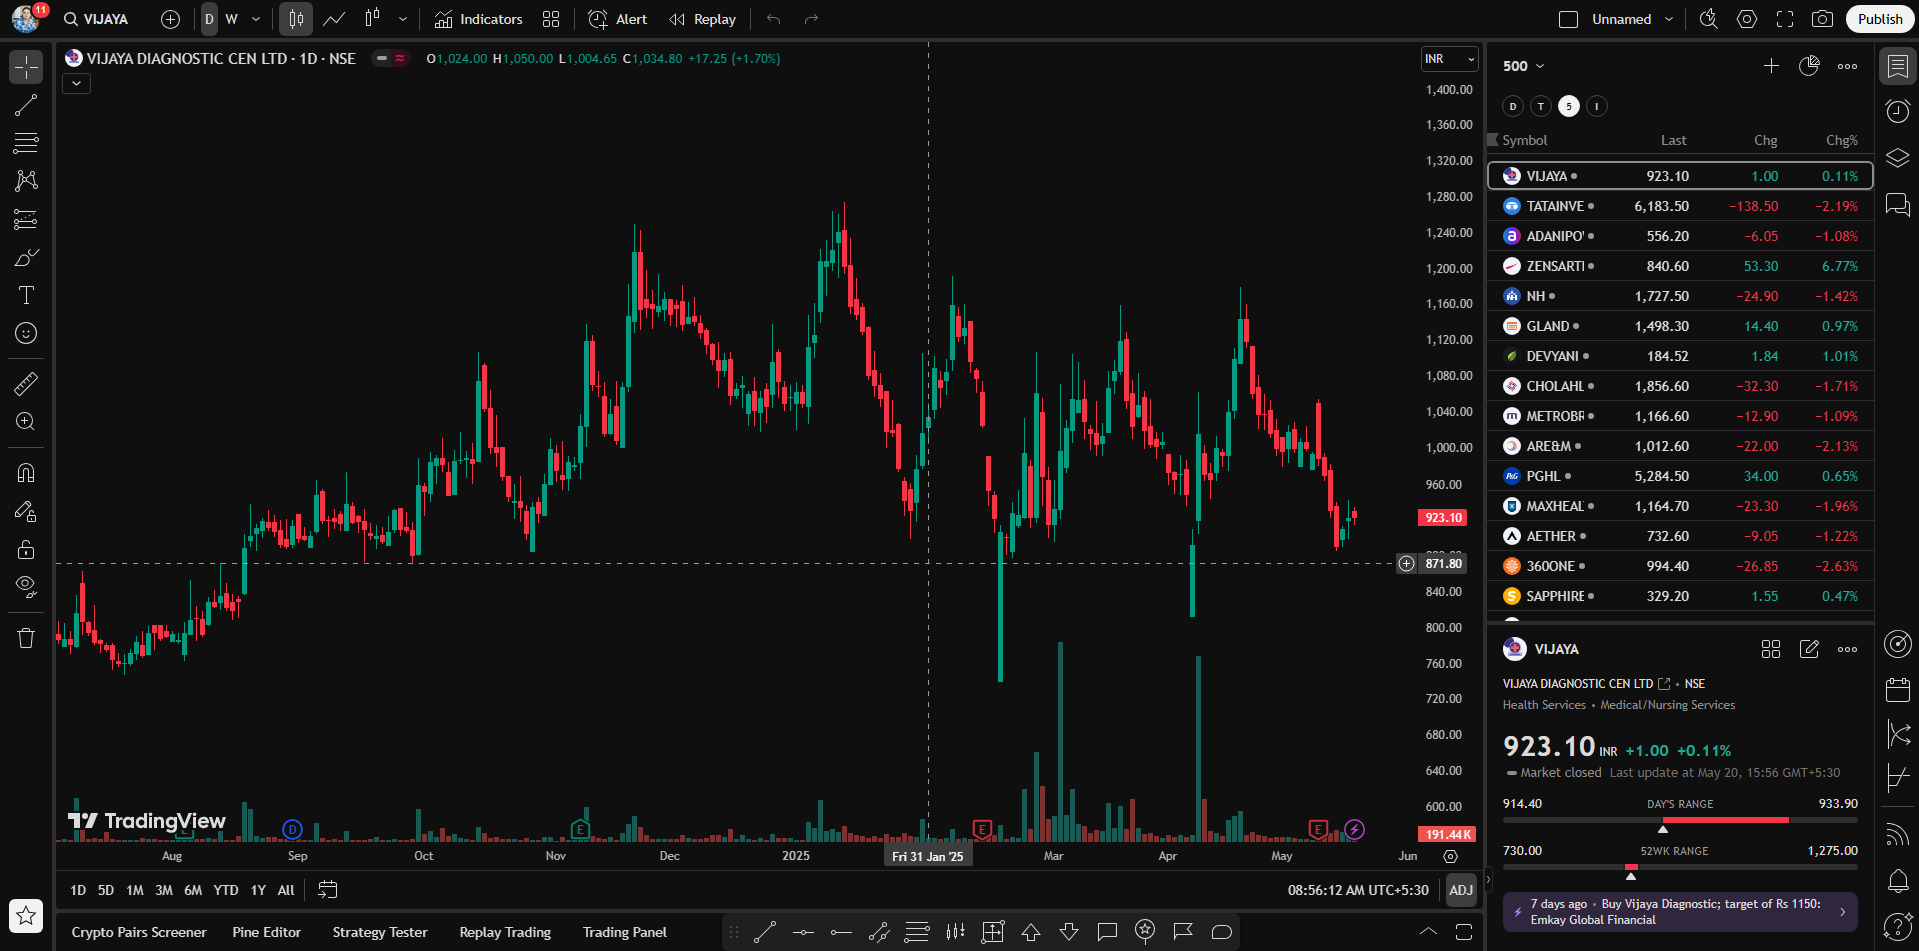The width and height of the screenshot is (1919, 951).
Task: Toggle lock all drawings
Action: (26, 549)
